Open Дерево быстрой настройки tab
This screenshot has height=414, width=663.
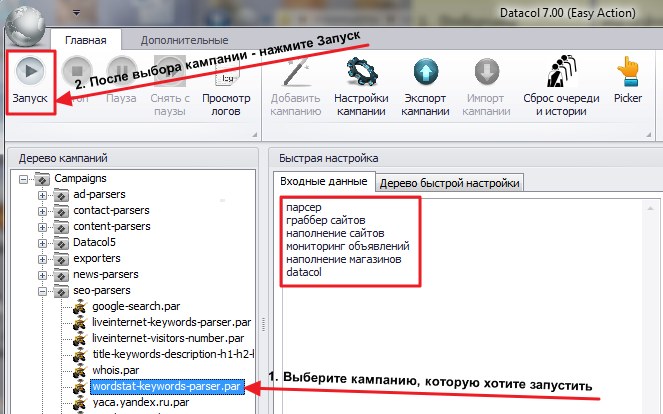(449, 183)
